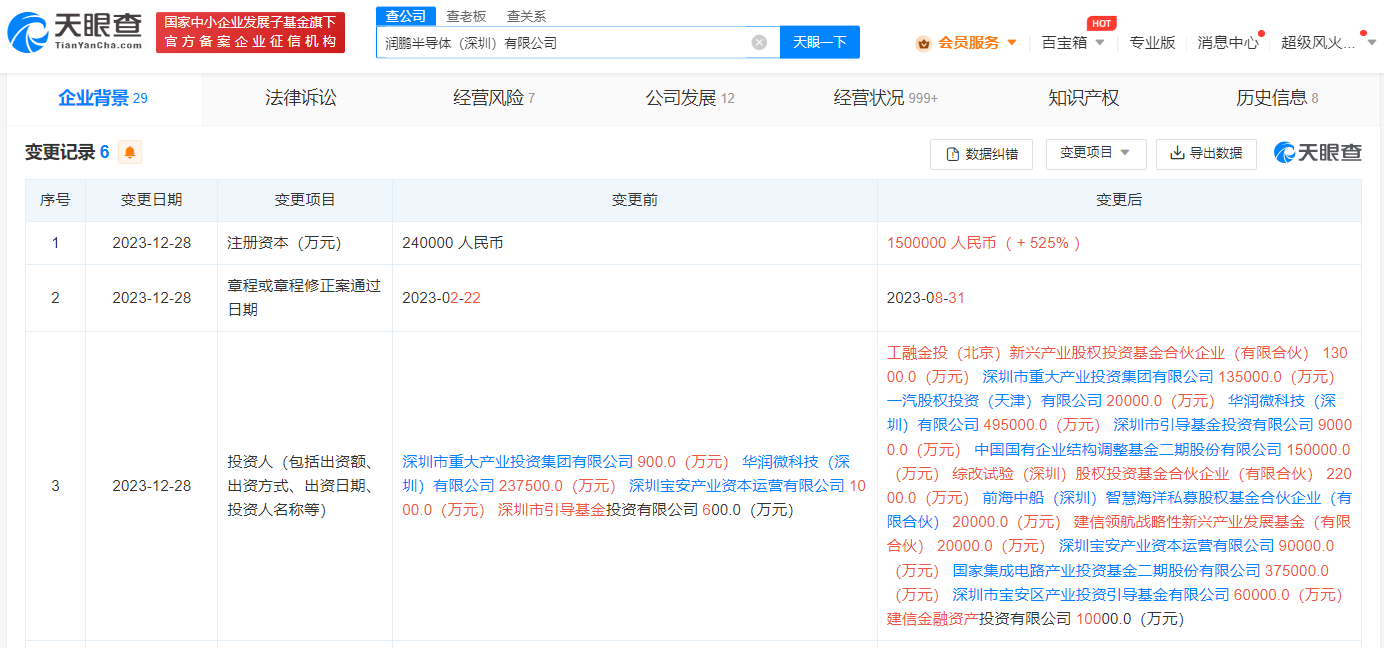Select the 投资人 change item cell
1384x648 pixels.
click(x=304, y=486)
